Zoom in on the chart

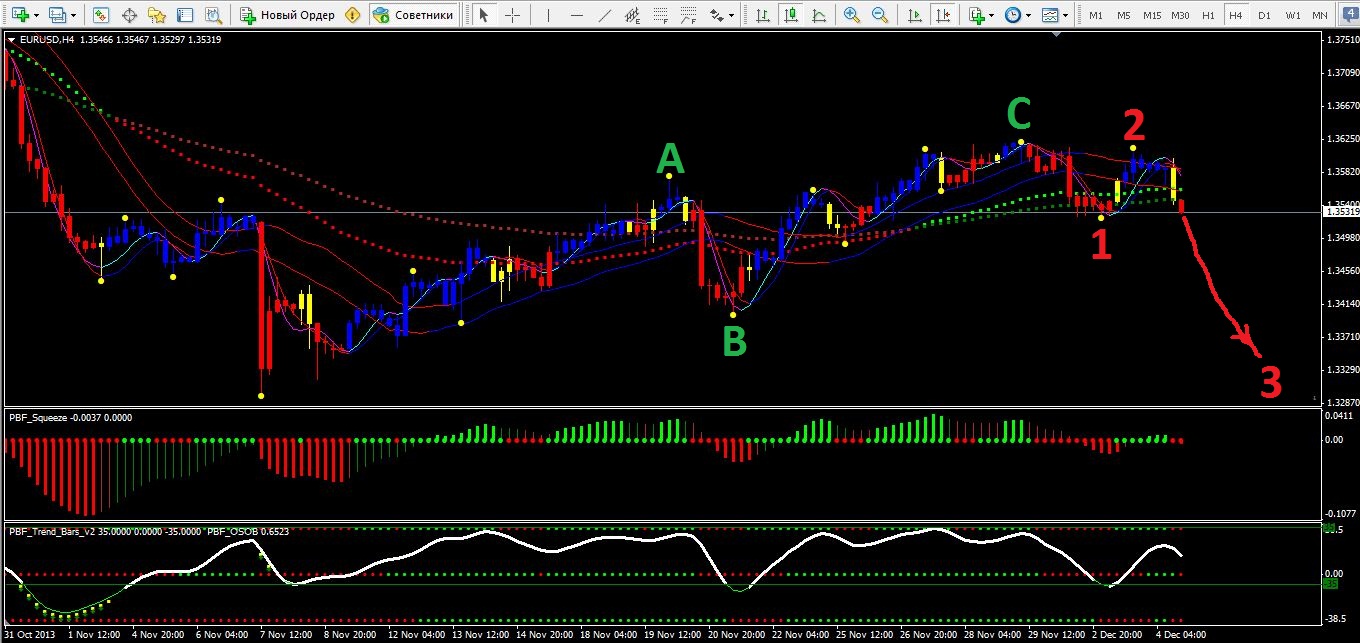pos(851,15)
